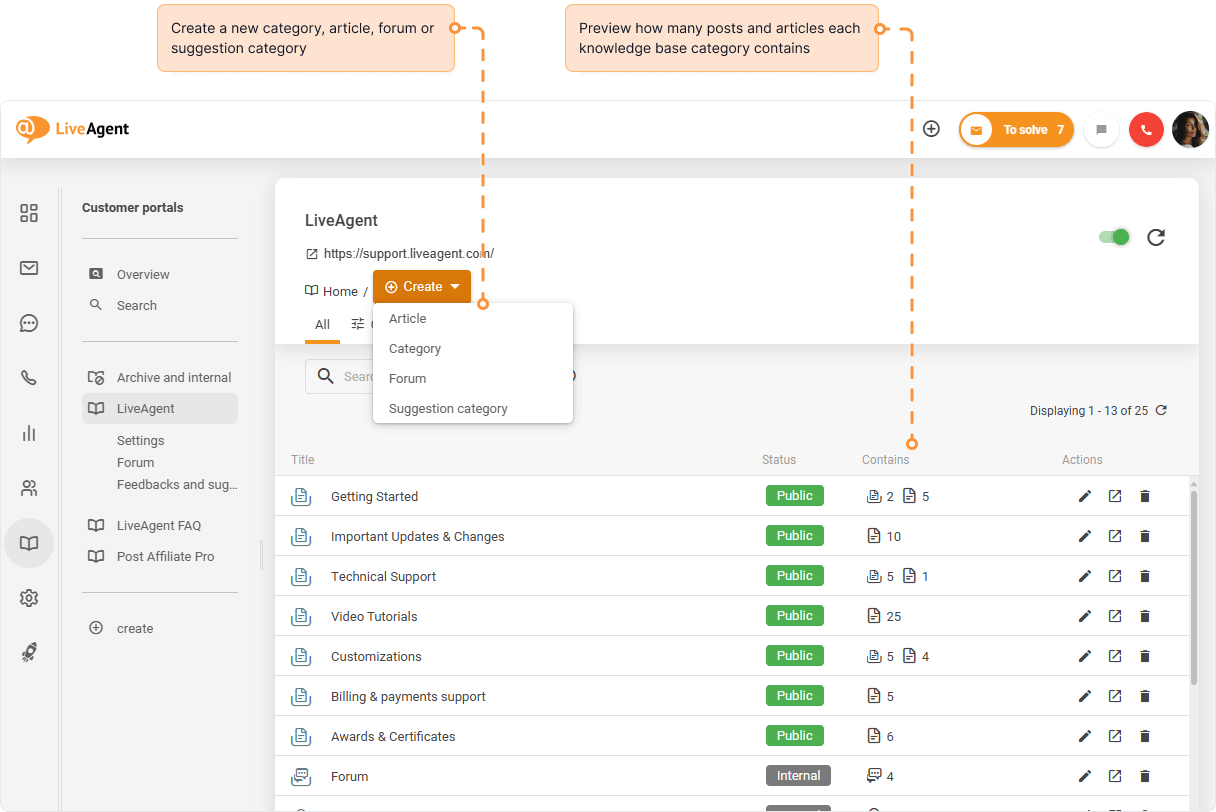Select Article from the Create menu

pos(408,319)
